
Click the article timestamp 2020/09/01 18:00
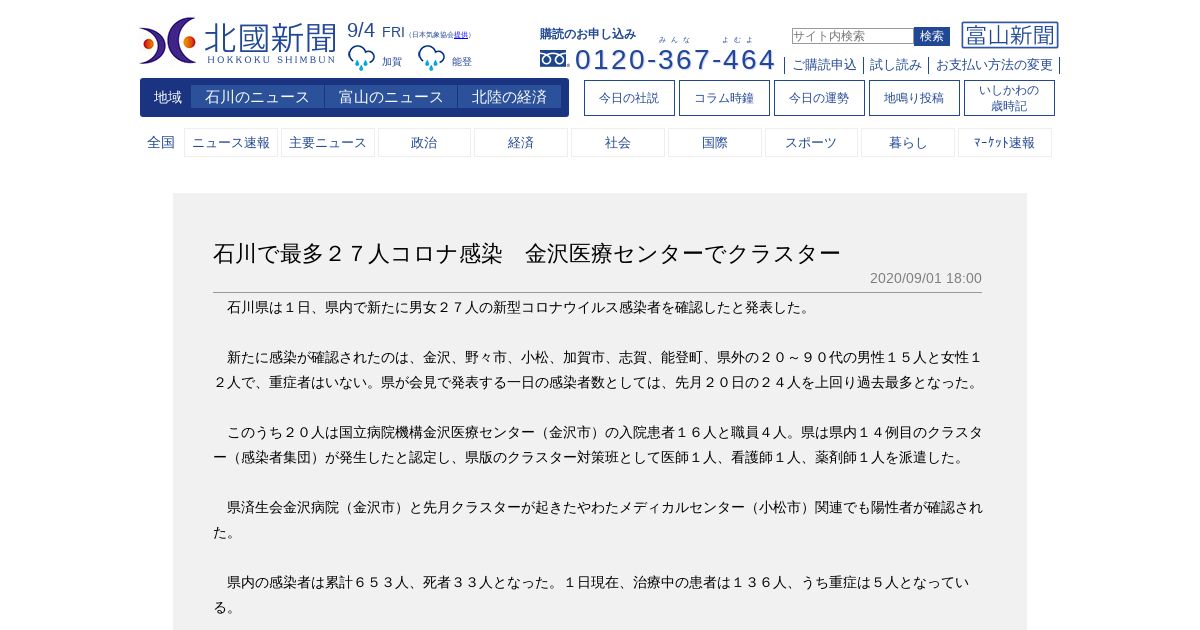[926, 278]
